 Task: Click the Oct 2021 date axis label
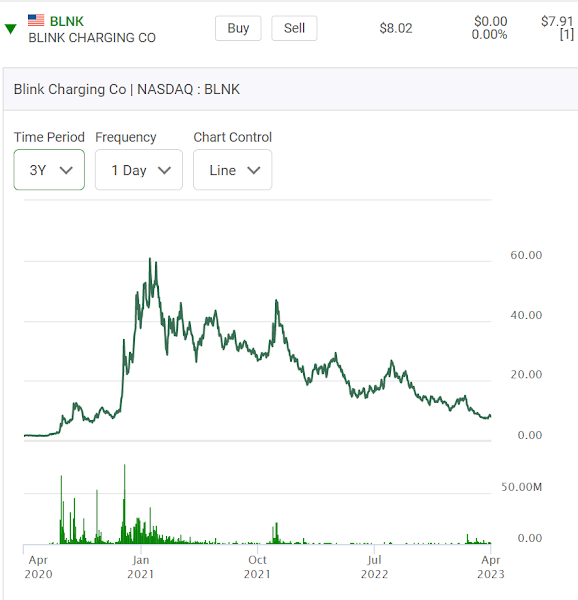(x=257, y=567)
